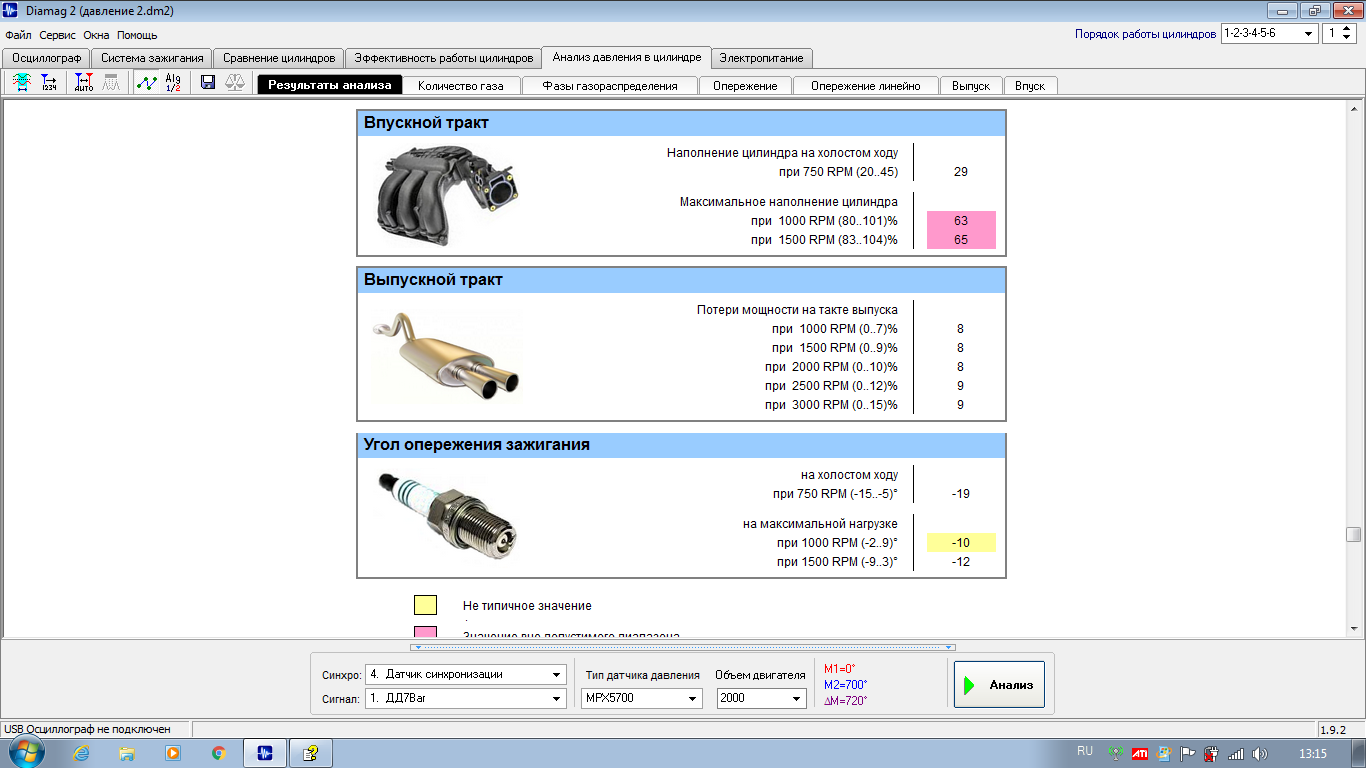Click the power plug tray icon

click(x=1212, y=753)
